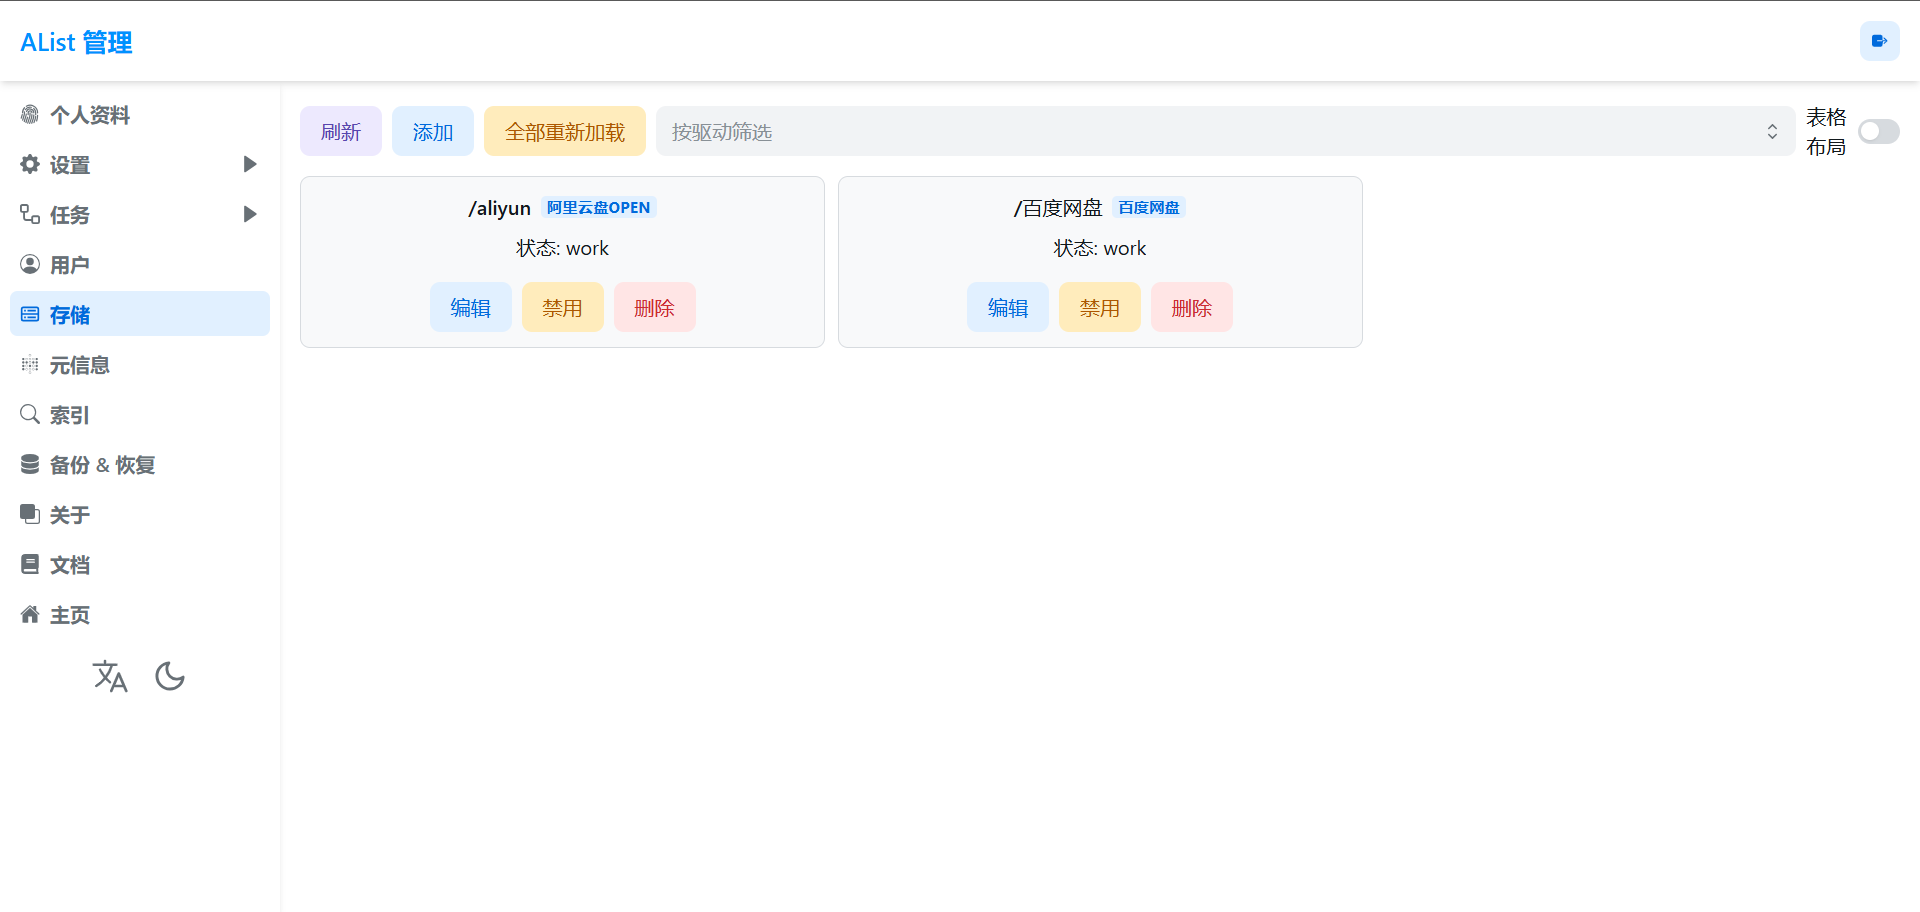Go to 用户 in the sidebar
This screenshot has width=1920, height=912.
(x=140, y=265)
